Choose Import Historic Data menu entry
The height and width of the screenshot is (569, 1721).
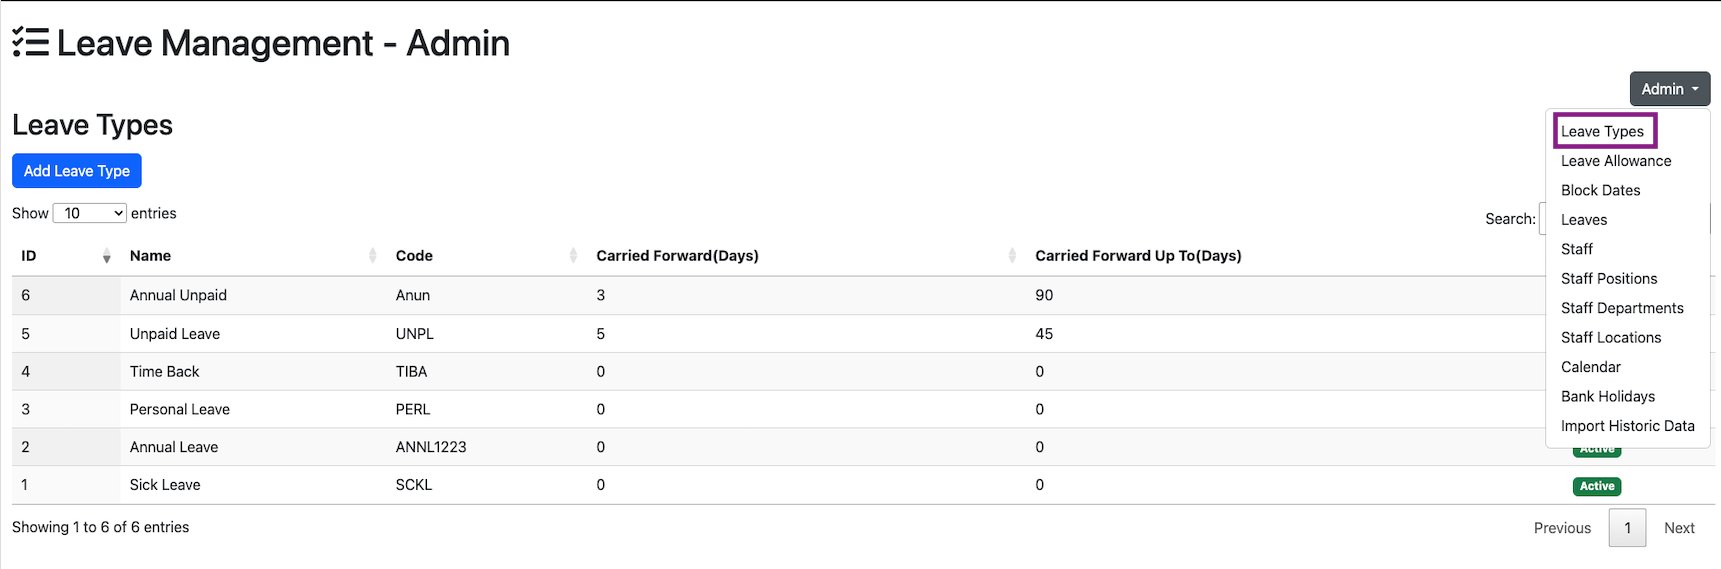click(1627, 426)
